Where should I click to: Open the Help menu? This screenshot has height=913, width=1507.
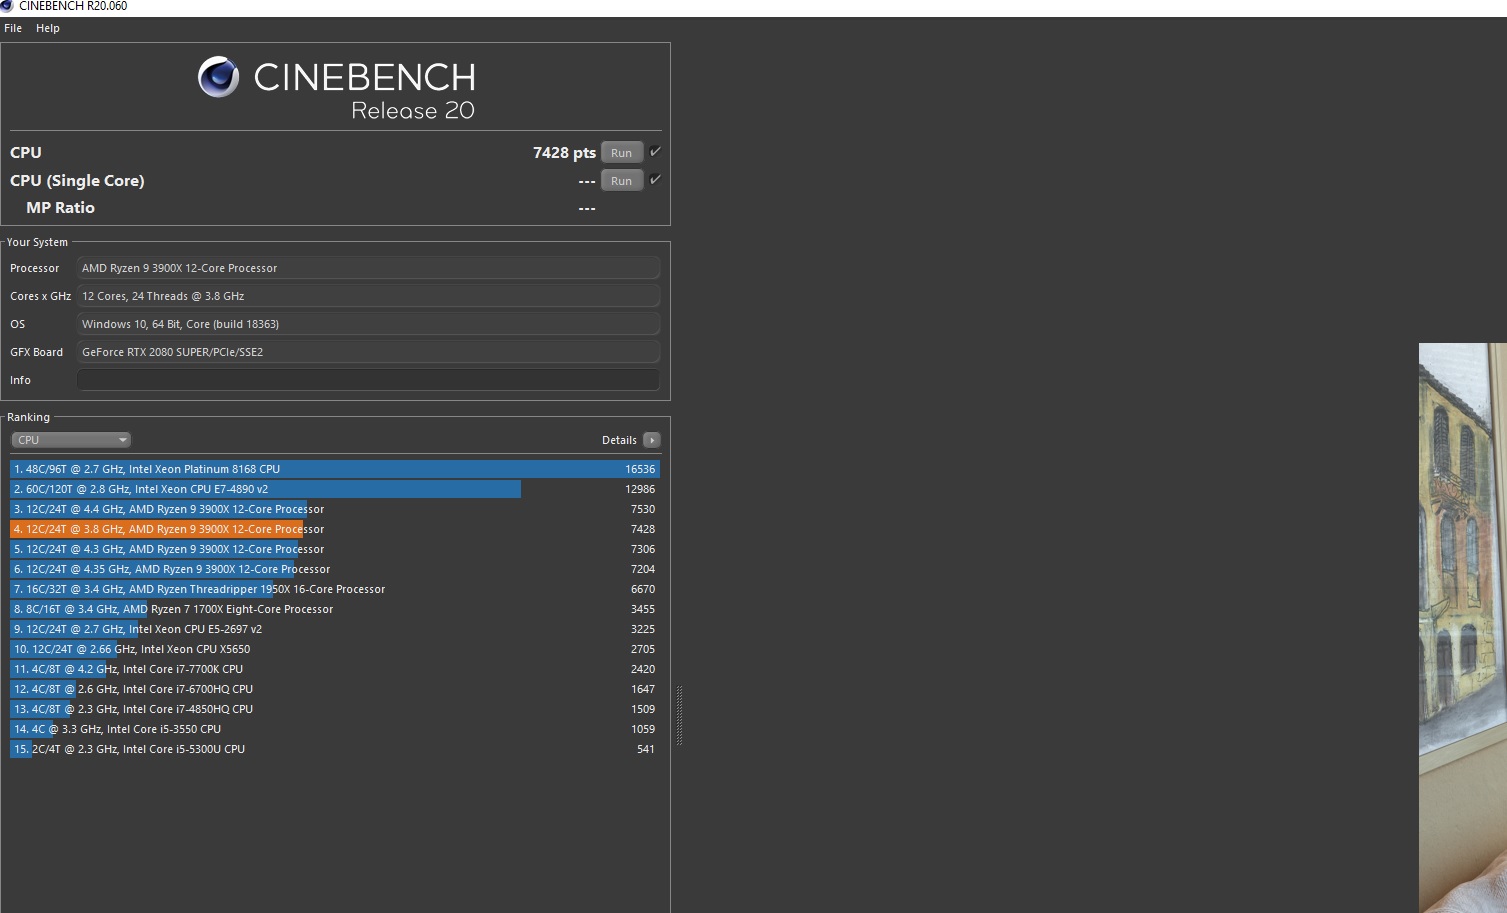click(x=48, y=28)
